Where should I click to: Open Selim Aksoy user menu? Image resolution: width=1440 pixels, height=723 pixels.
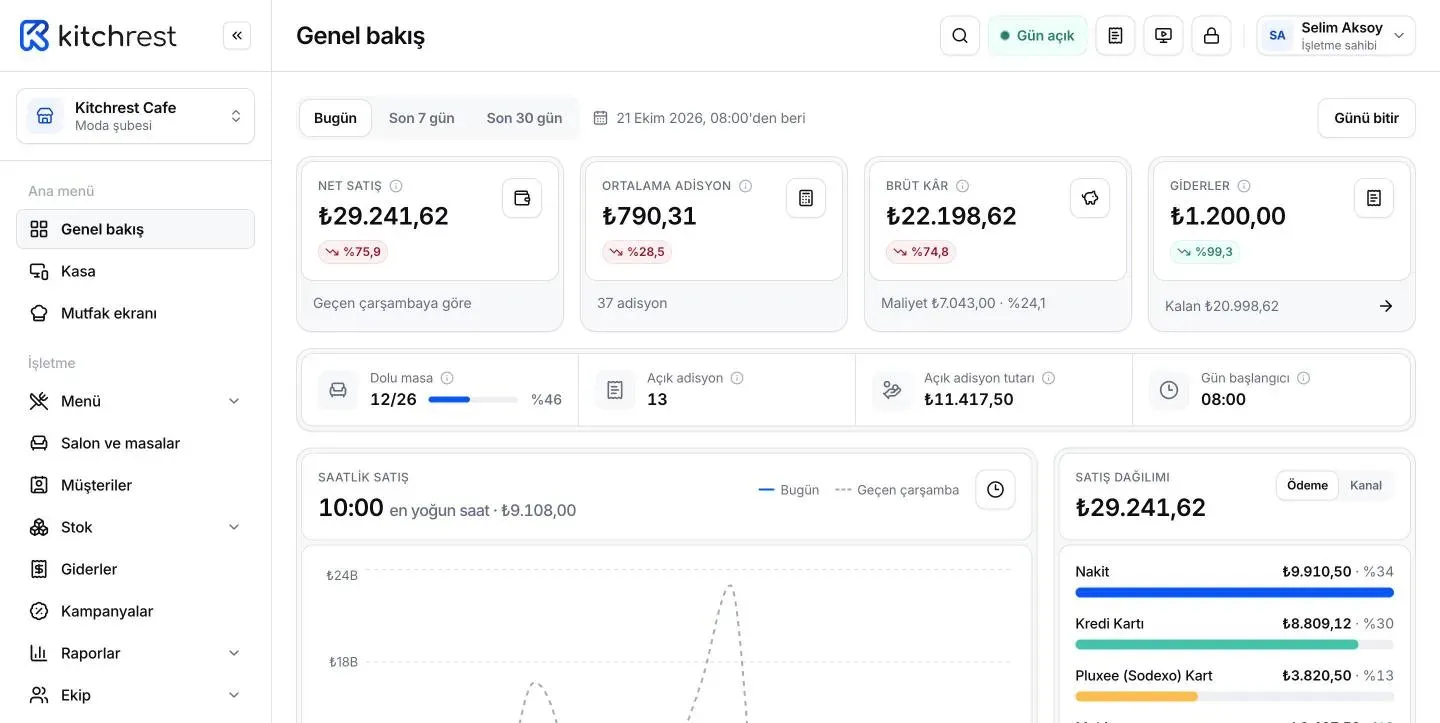click(x=1336, y=36)
